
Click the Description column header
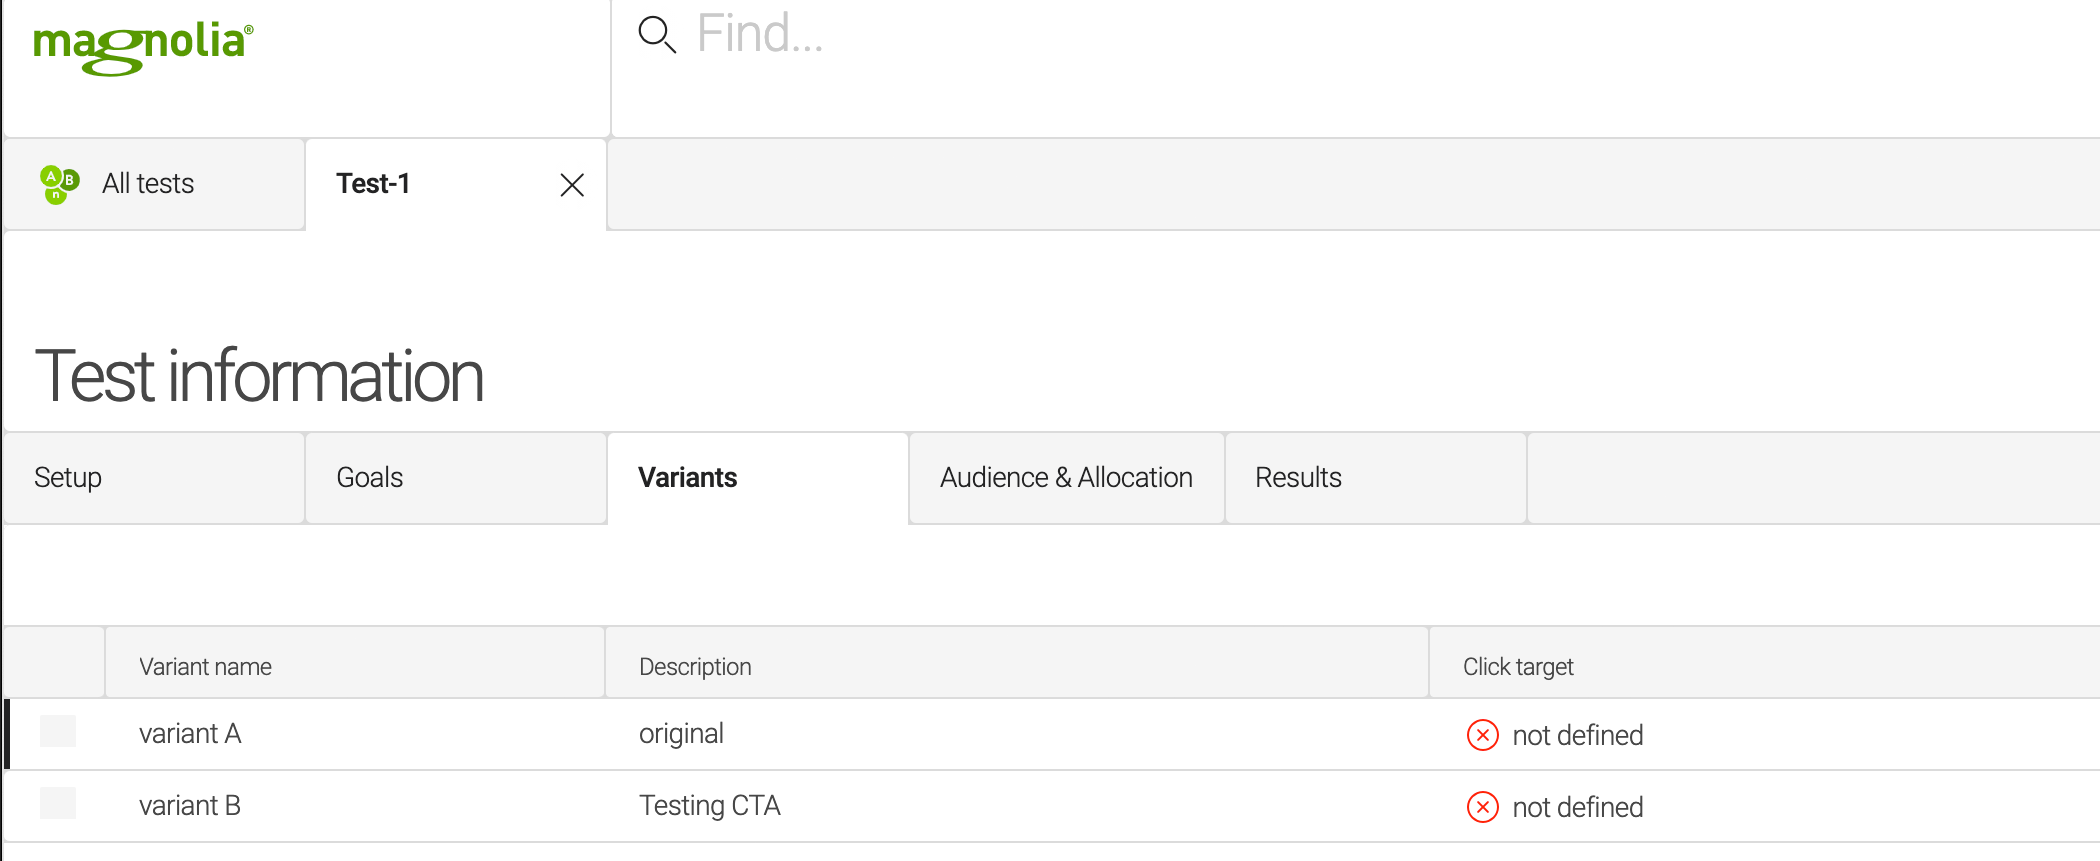695,667
